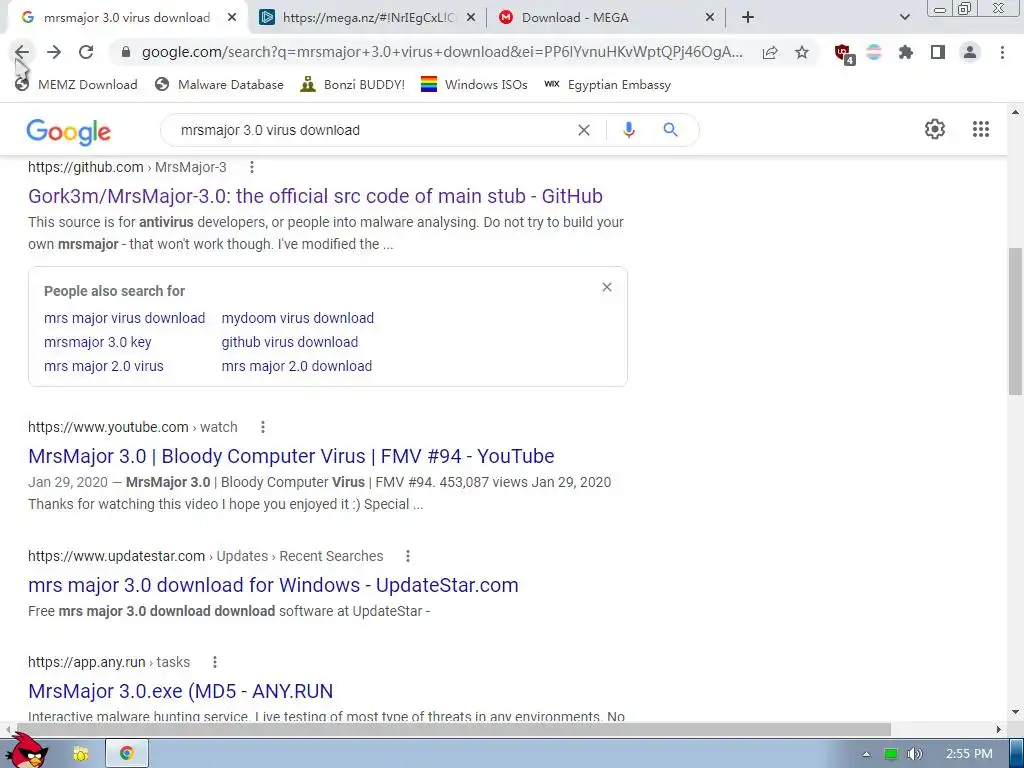Viewport: 1024px width, 768px height.
Task: Search for mrs major 2.0 virus
Action: click(104, 366)
